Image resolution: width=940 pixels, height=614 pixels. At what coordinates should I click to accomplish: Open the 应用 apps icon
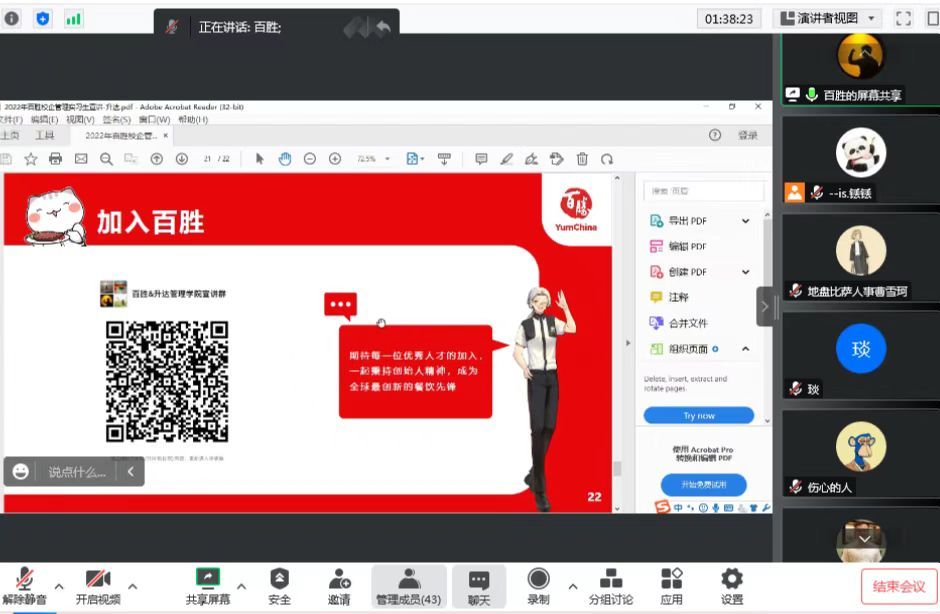(x=671, y=580)
